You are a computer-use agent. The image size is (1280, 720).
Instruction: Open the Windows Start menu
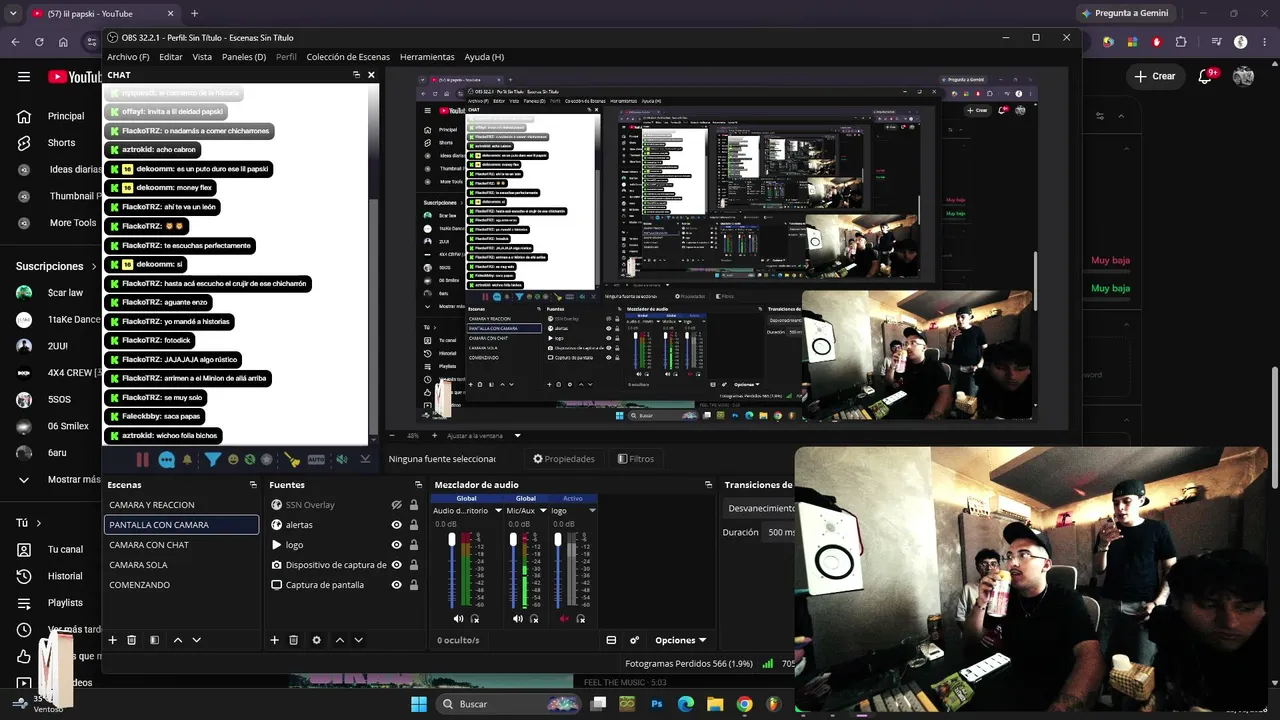click(418, 704)
